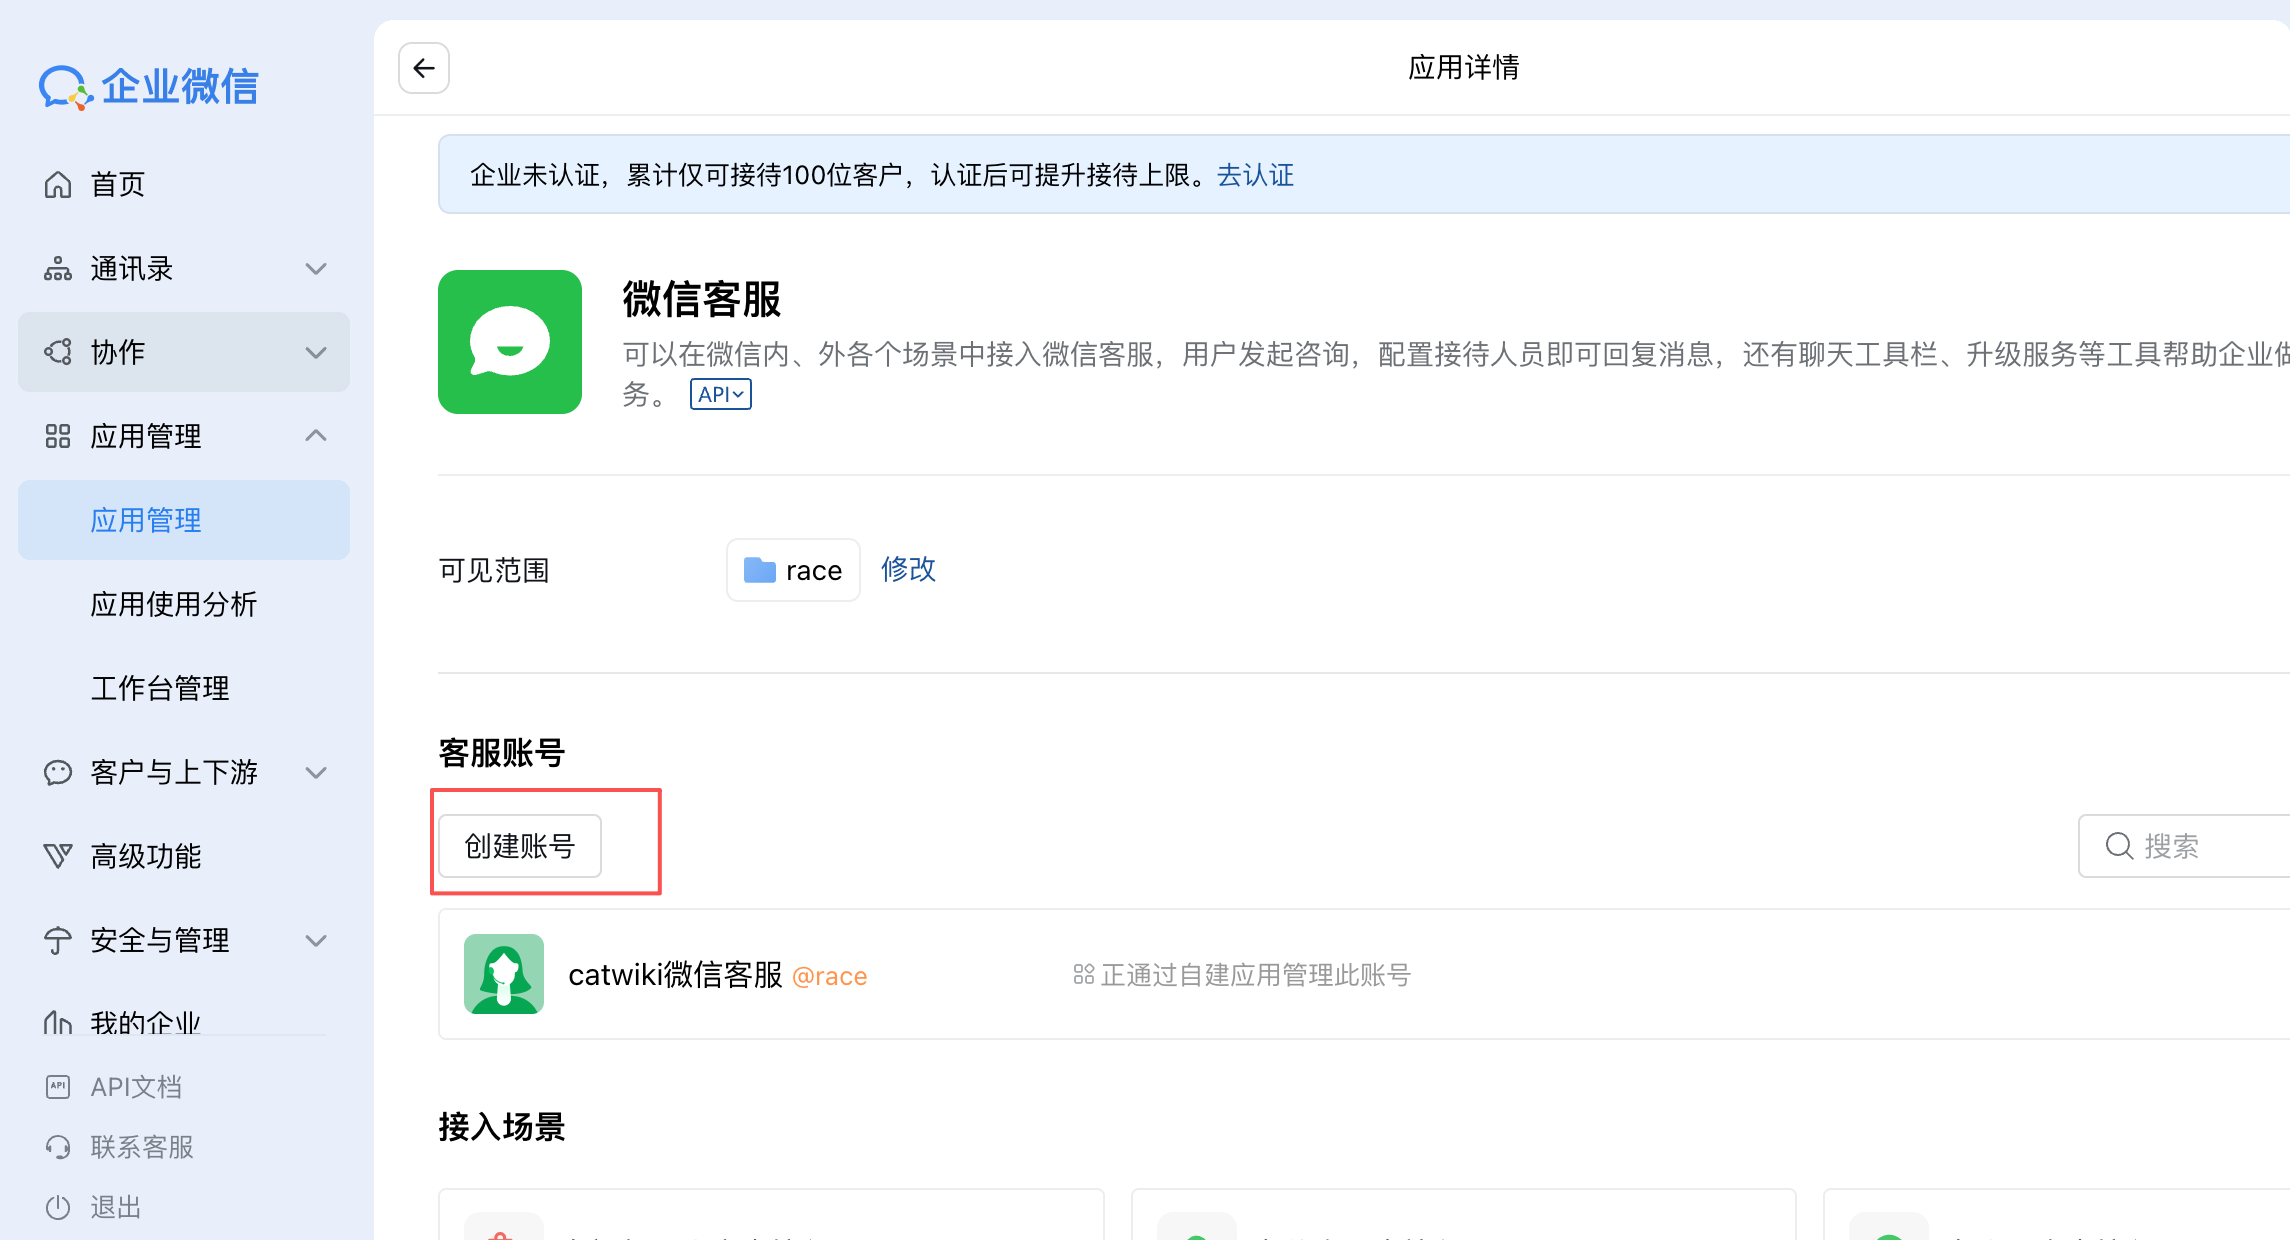Expand the 通讯录 menu chevron

(316, 269)
